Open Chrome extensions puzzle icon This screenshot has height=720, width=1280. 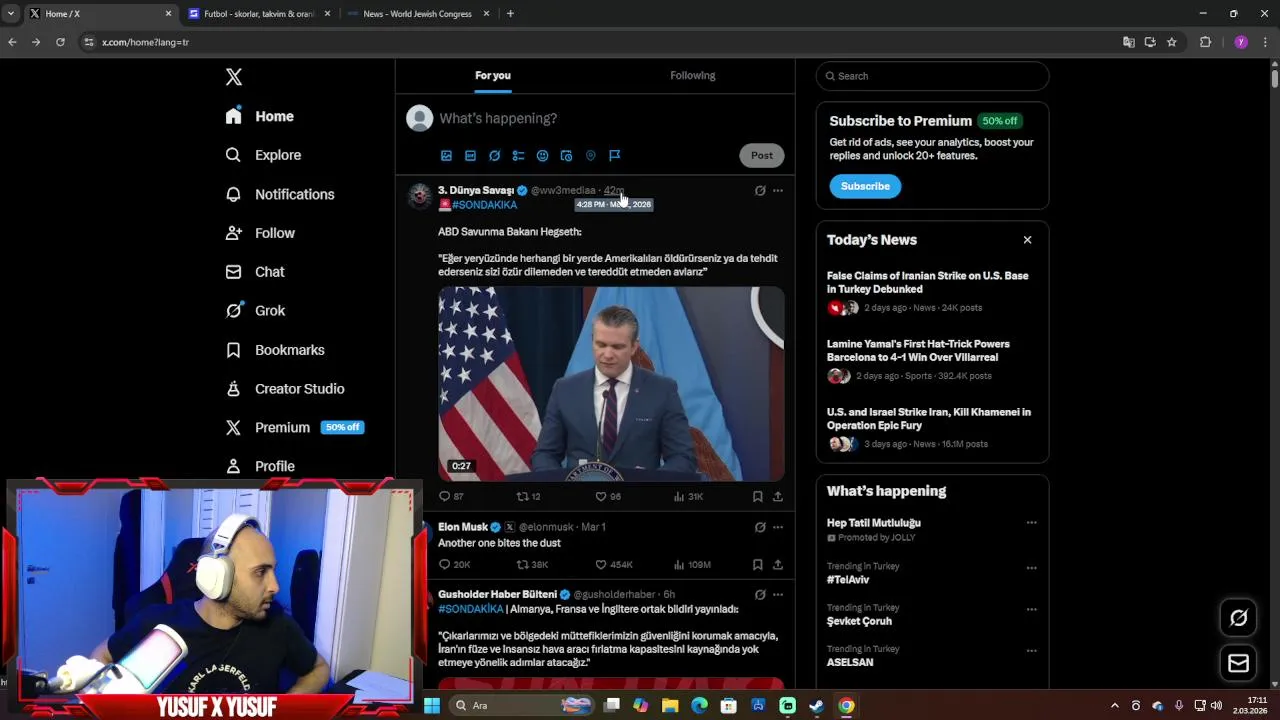1205,42
